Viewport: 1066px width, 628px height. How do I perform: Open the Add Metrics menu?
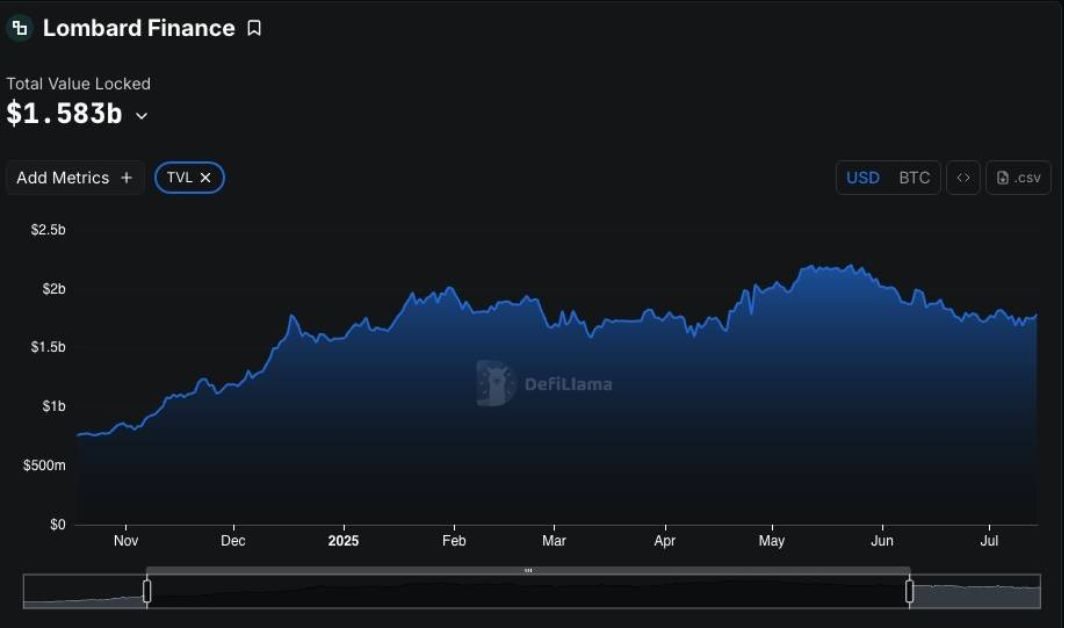click(75, 178)
